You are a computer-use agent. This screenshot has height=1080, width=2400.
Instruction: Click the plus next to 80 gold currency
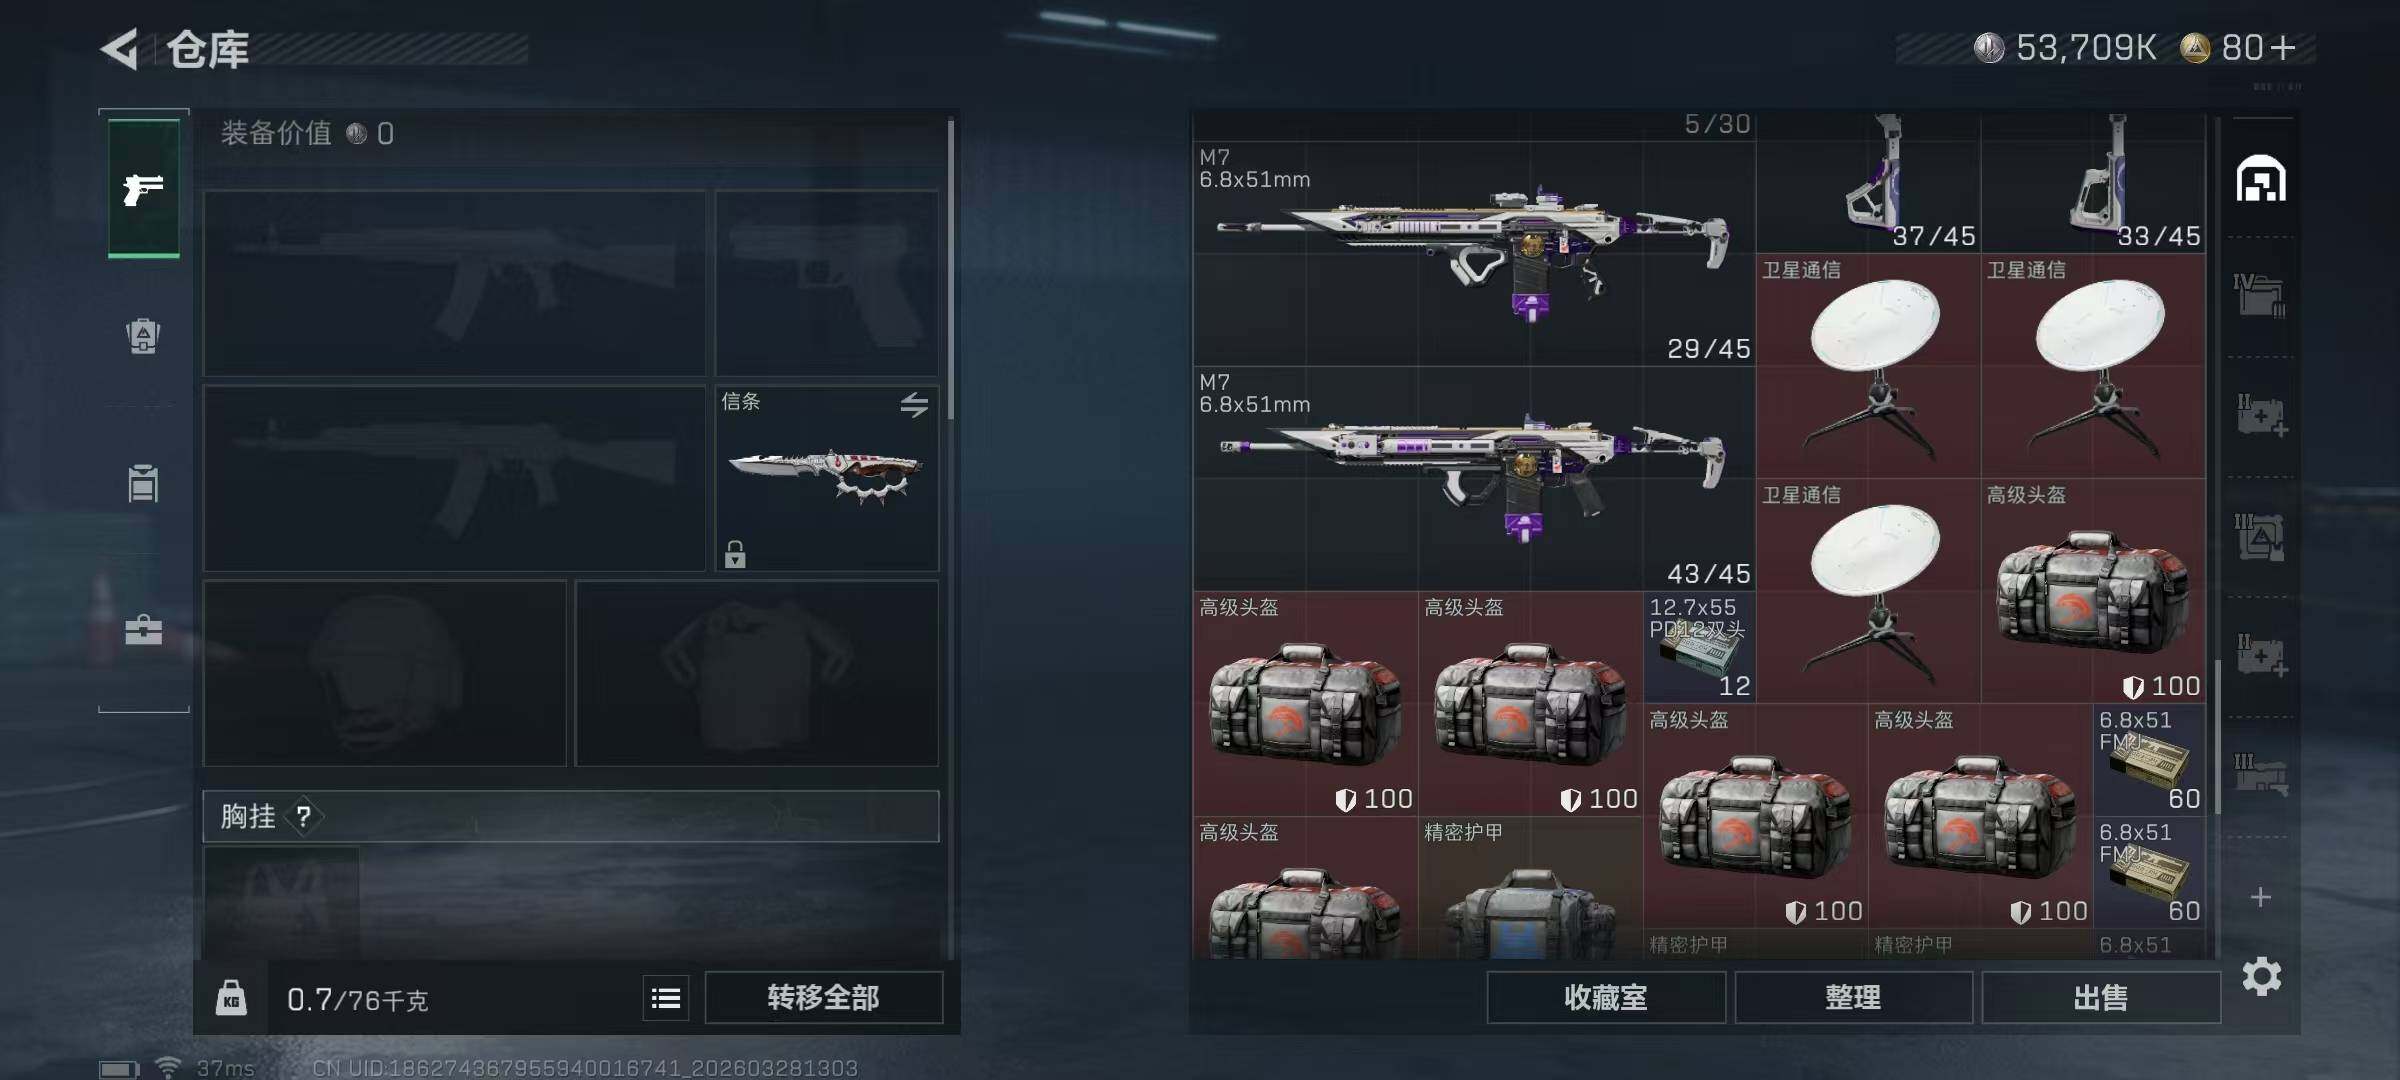coord(2283,48)
